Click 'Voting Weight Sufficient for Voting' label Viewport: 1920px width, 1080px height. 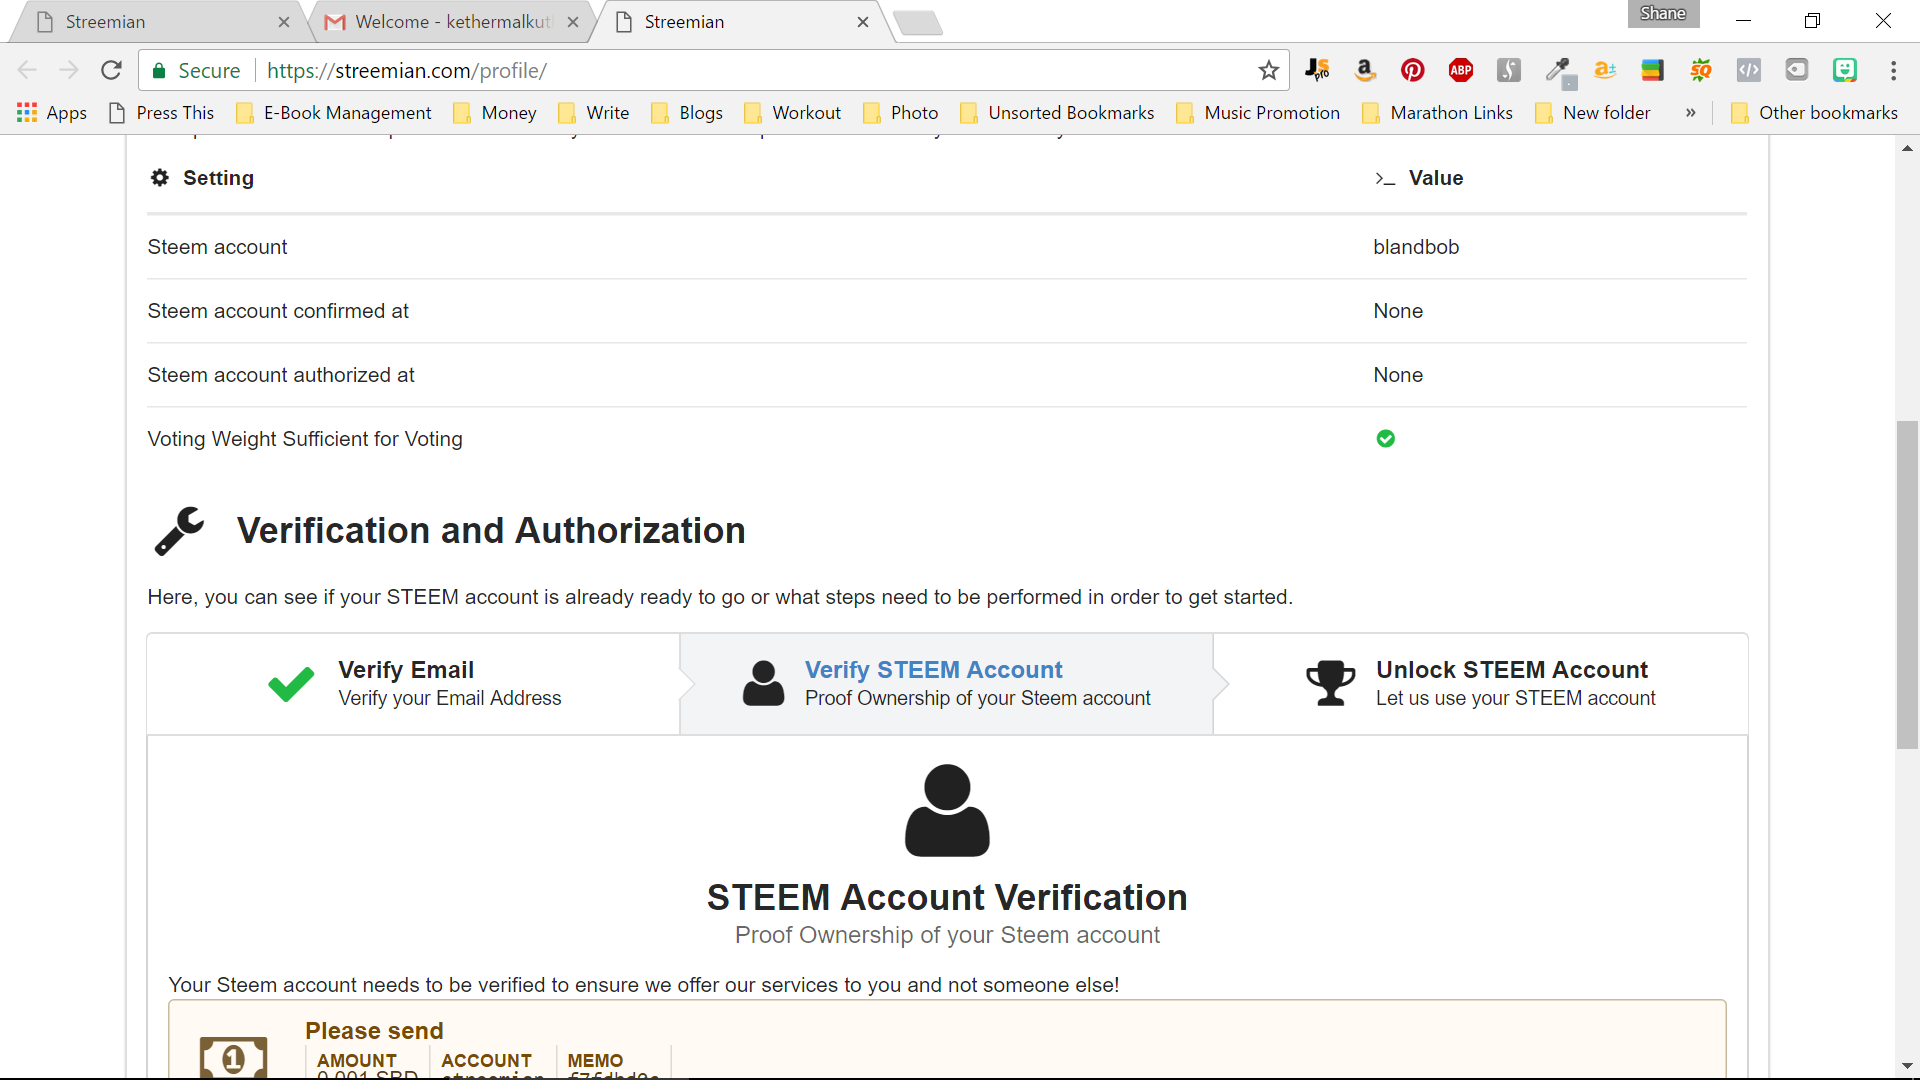(305, 439)
